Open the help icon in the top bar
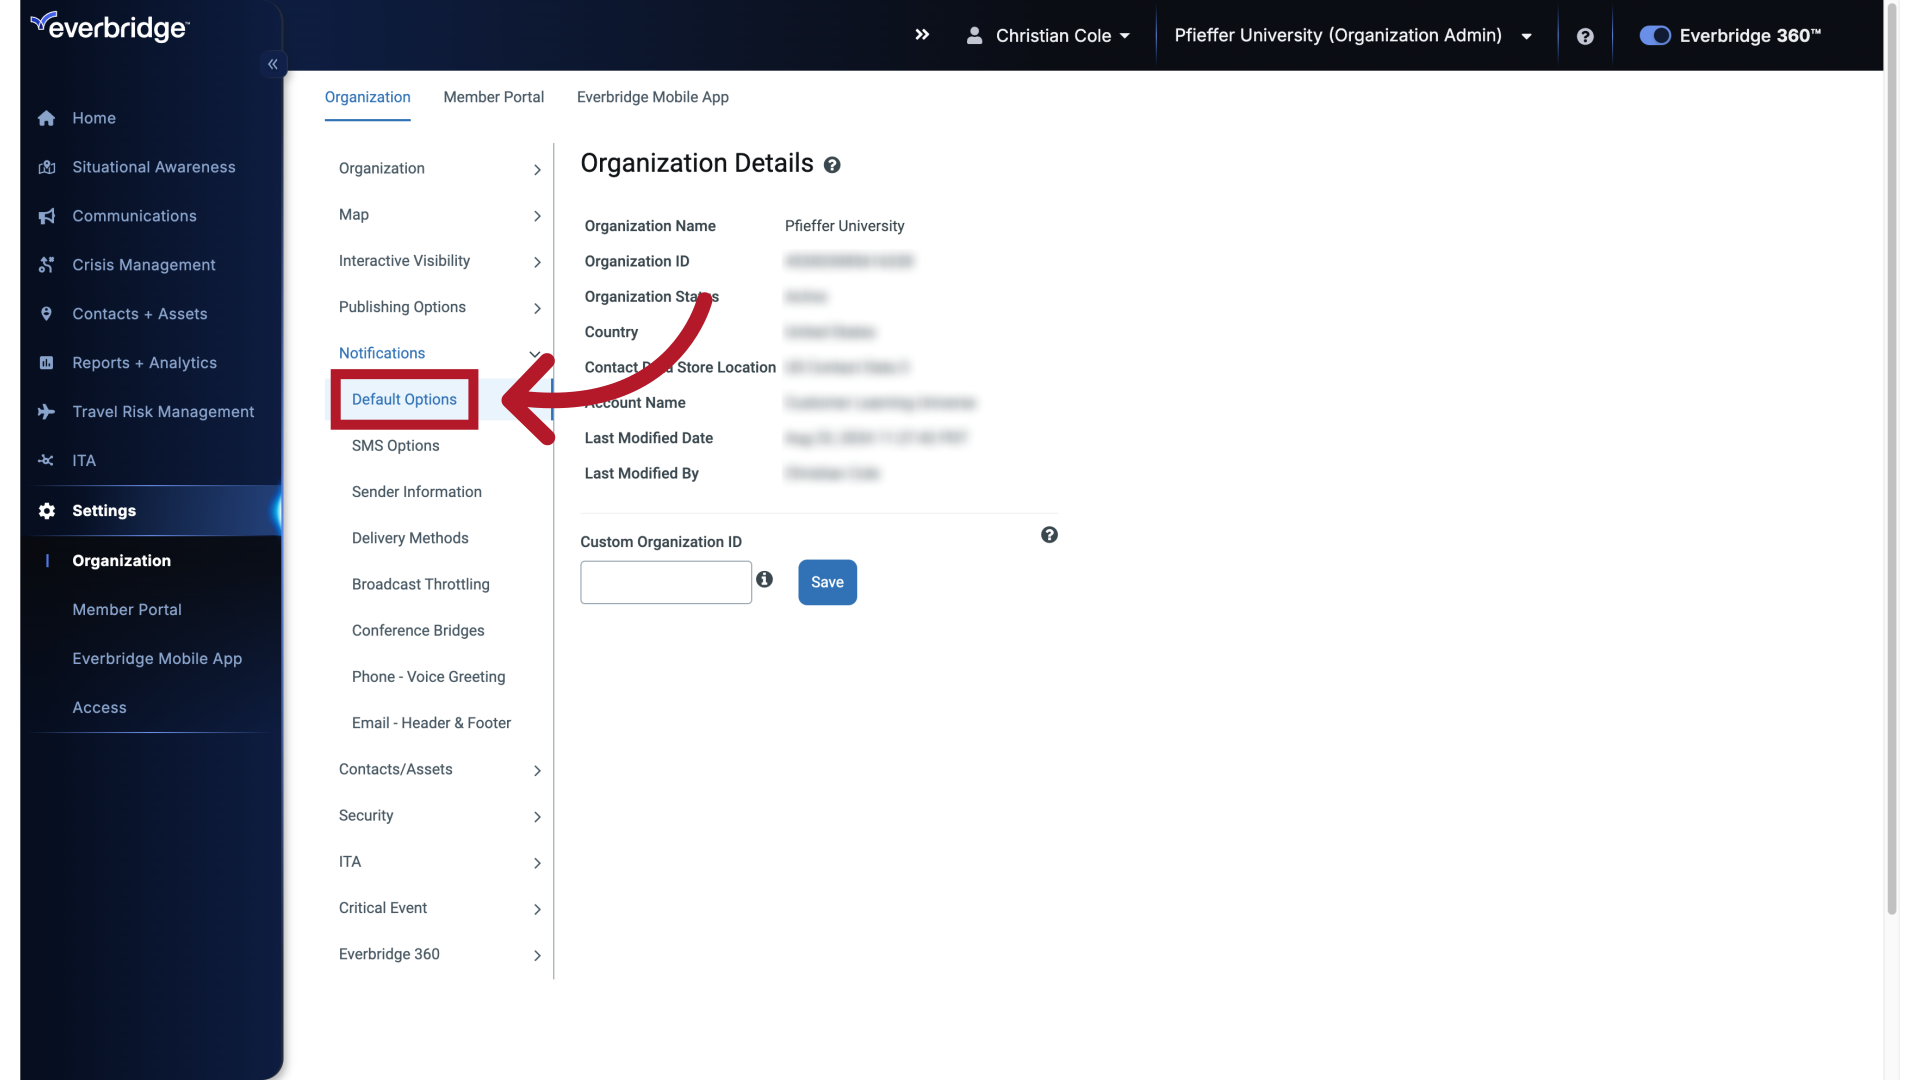1920x1080 pixels. (x=1585, y=35)
